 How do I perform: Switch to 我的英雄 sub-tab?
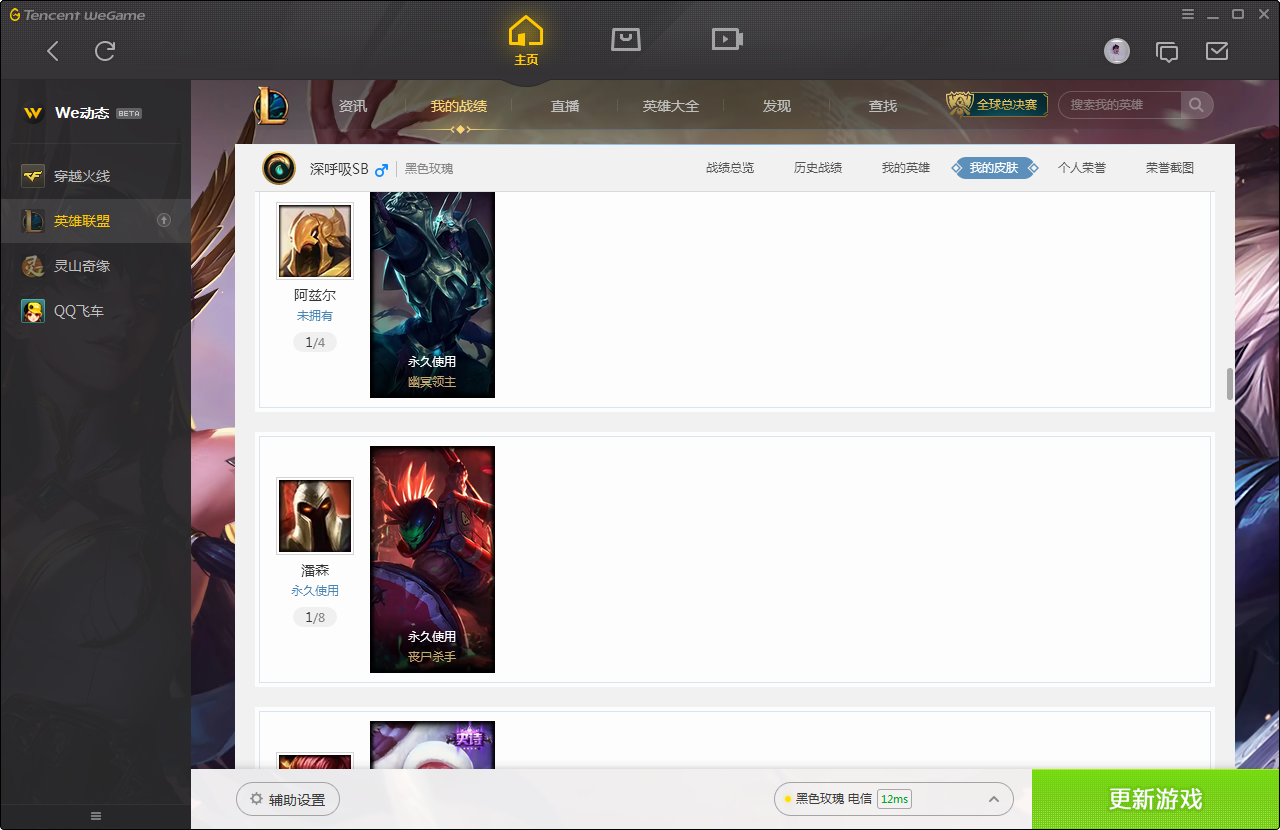(906, 168)
